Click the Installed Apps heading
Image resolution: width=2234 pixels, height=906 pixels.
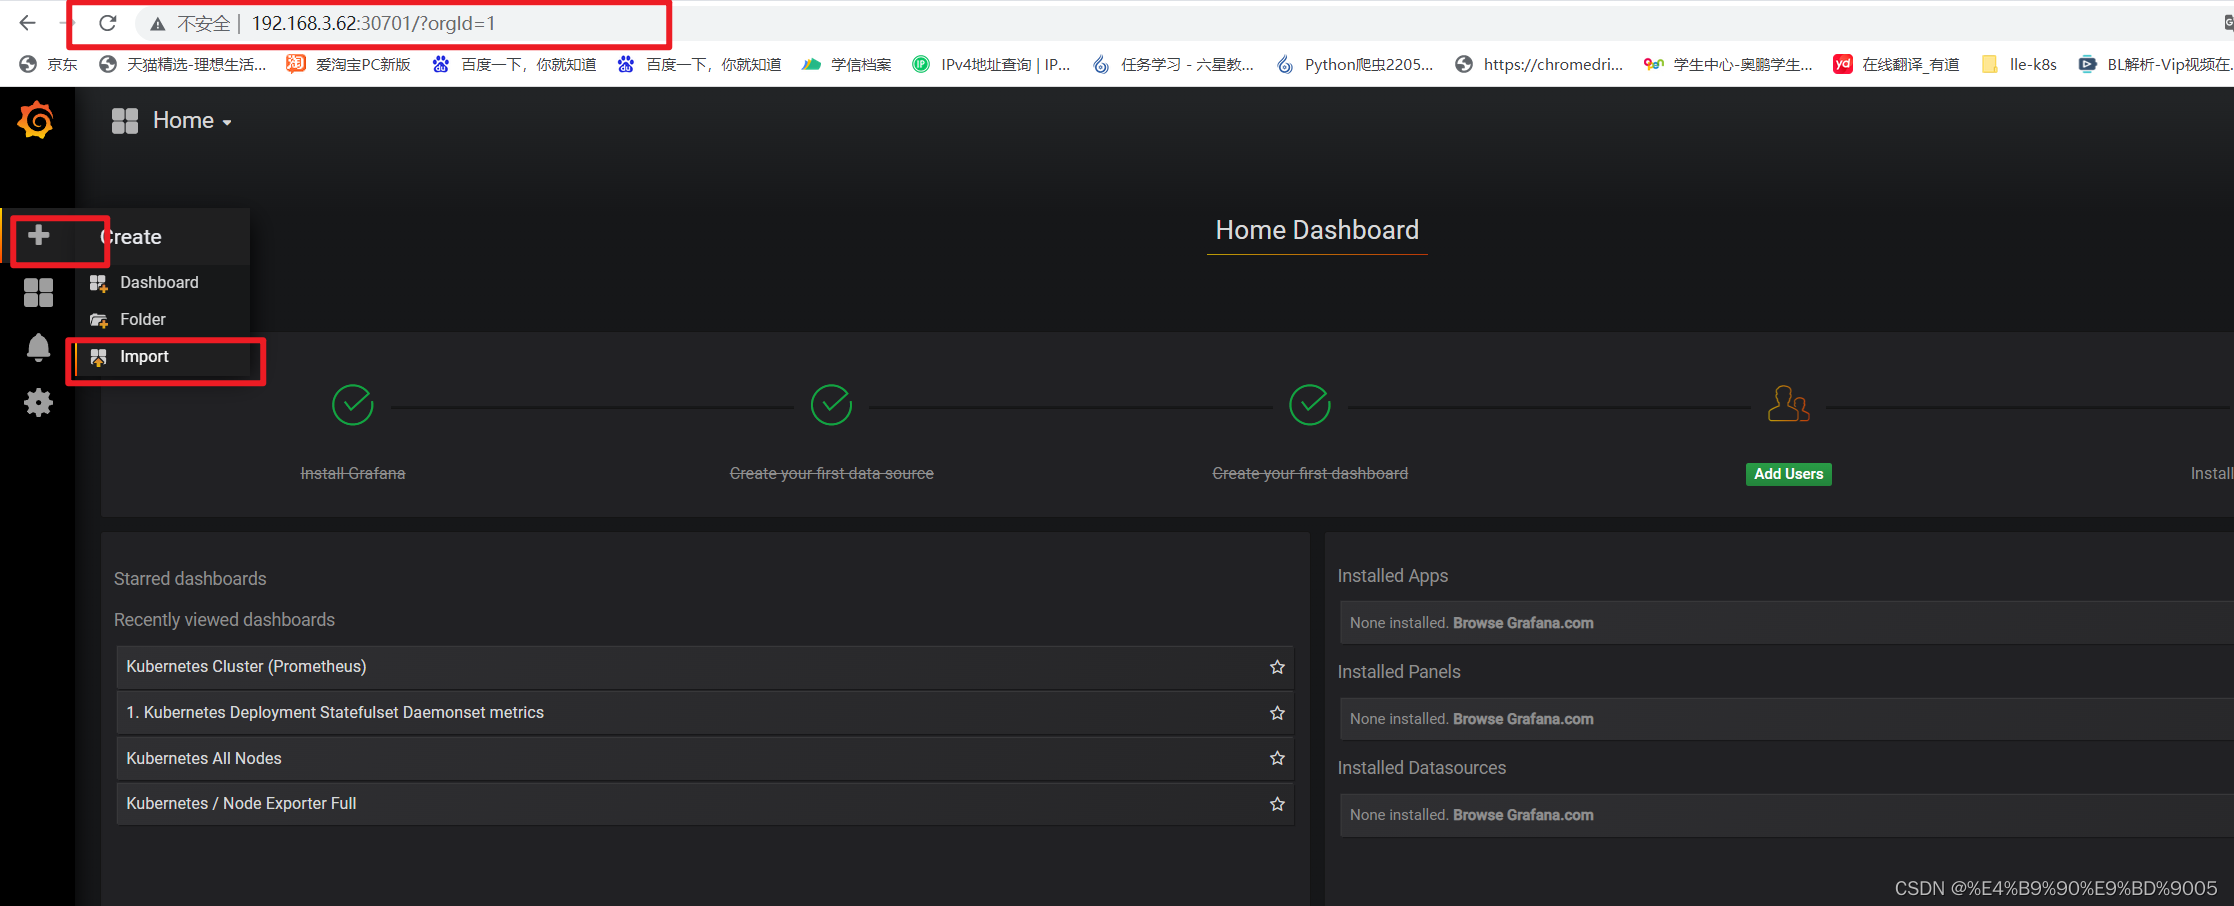click(1392, 576)
